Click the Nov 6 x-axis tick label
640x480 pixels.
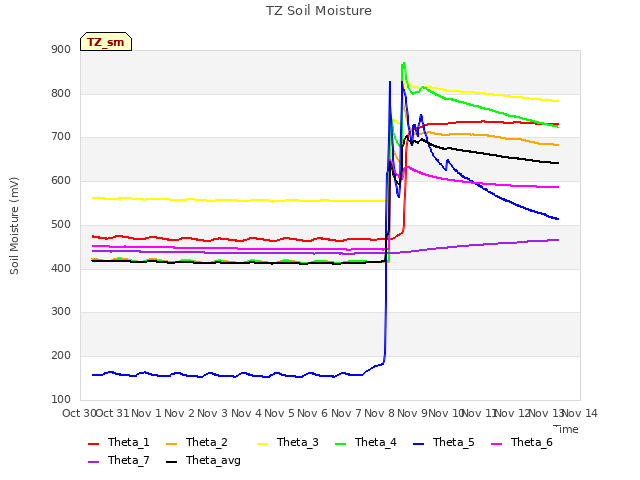(313, 413)
